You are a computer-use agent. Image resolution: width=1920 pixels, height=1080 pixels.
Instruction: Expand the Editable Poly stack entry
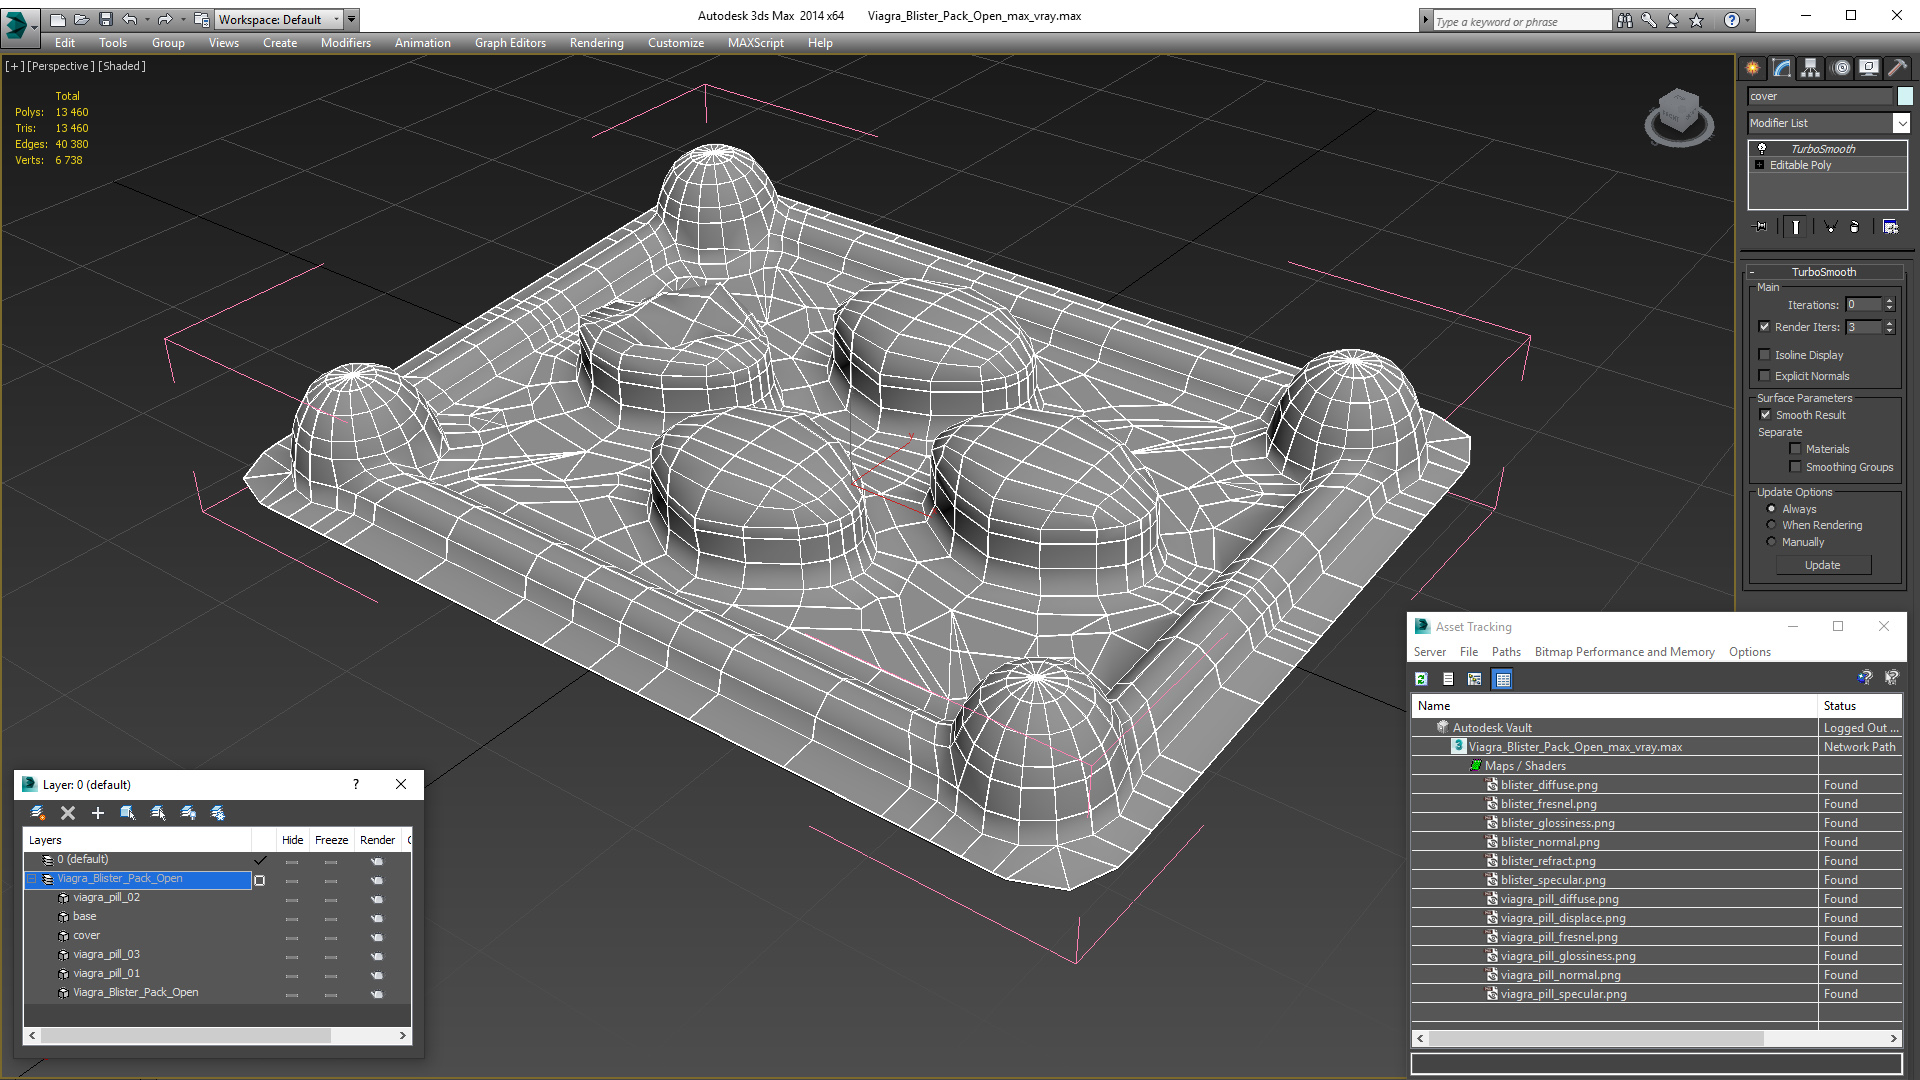coord(1760,165)
